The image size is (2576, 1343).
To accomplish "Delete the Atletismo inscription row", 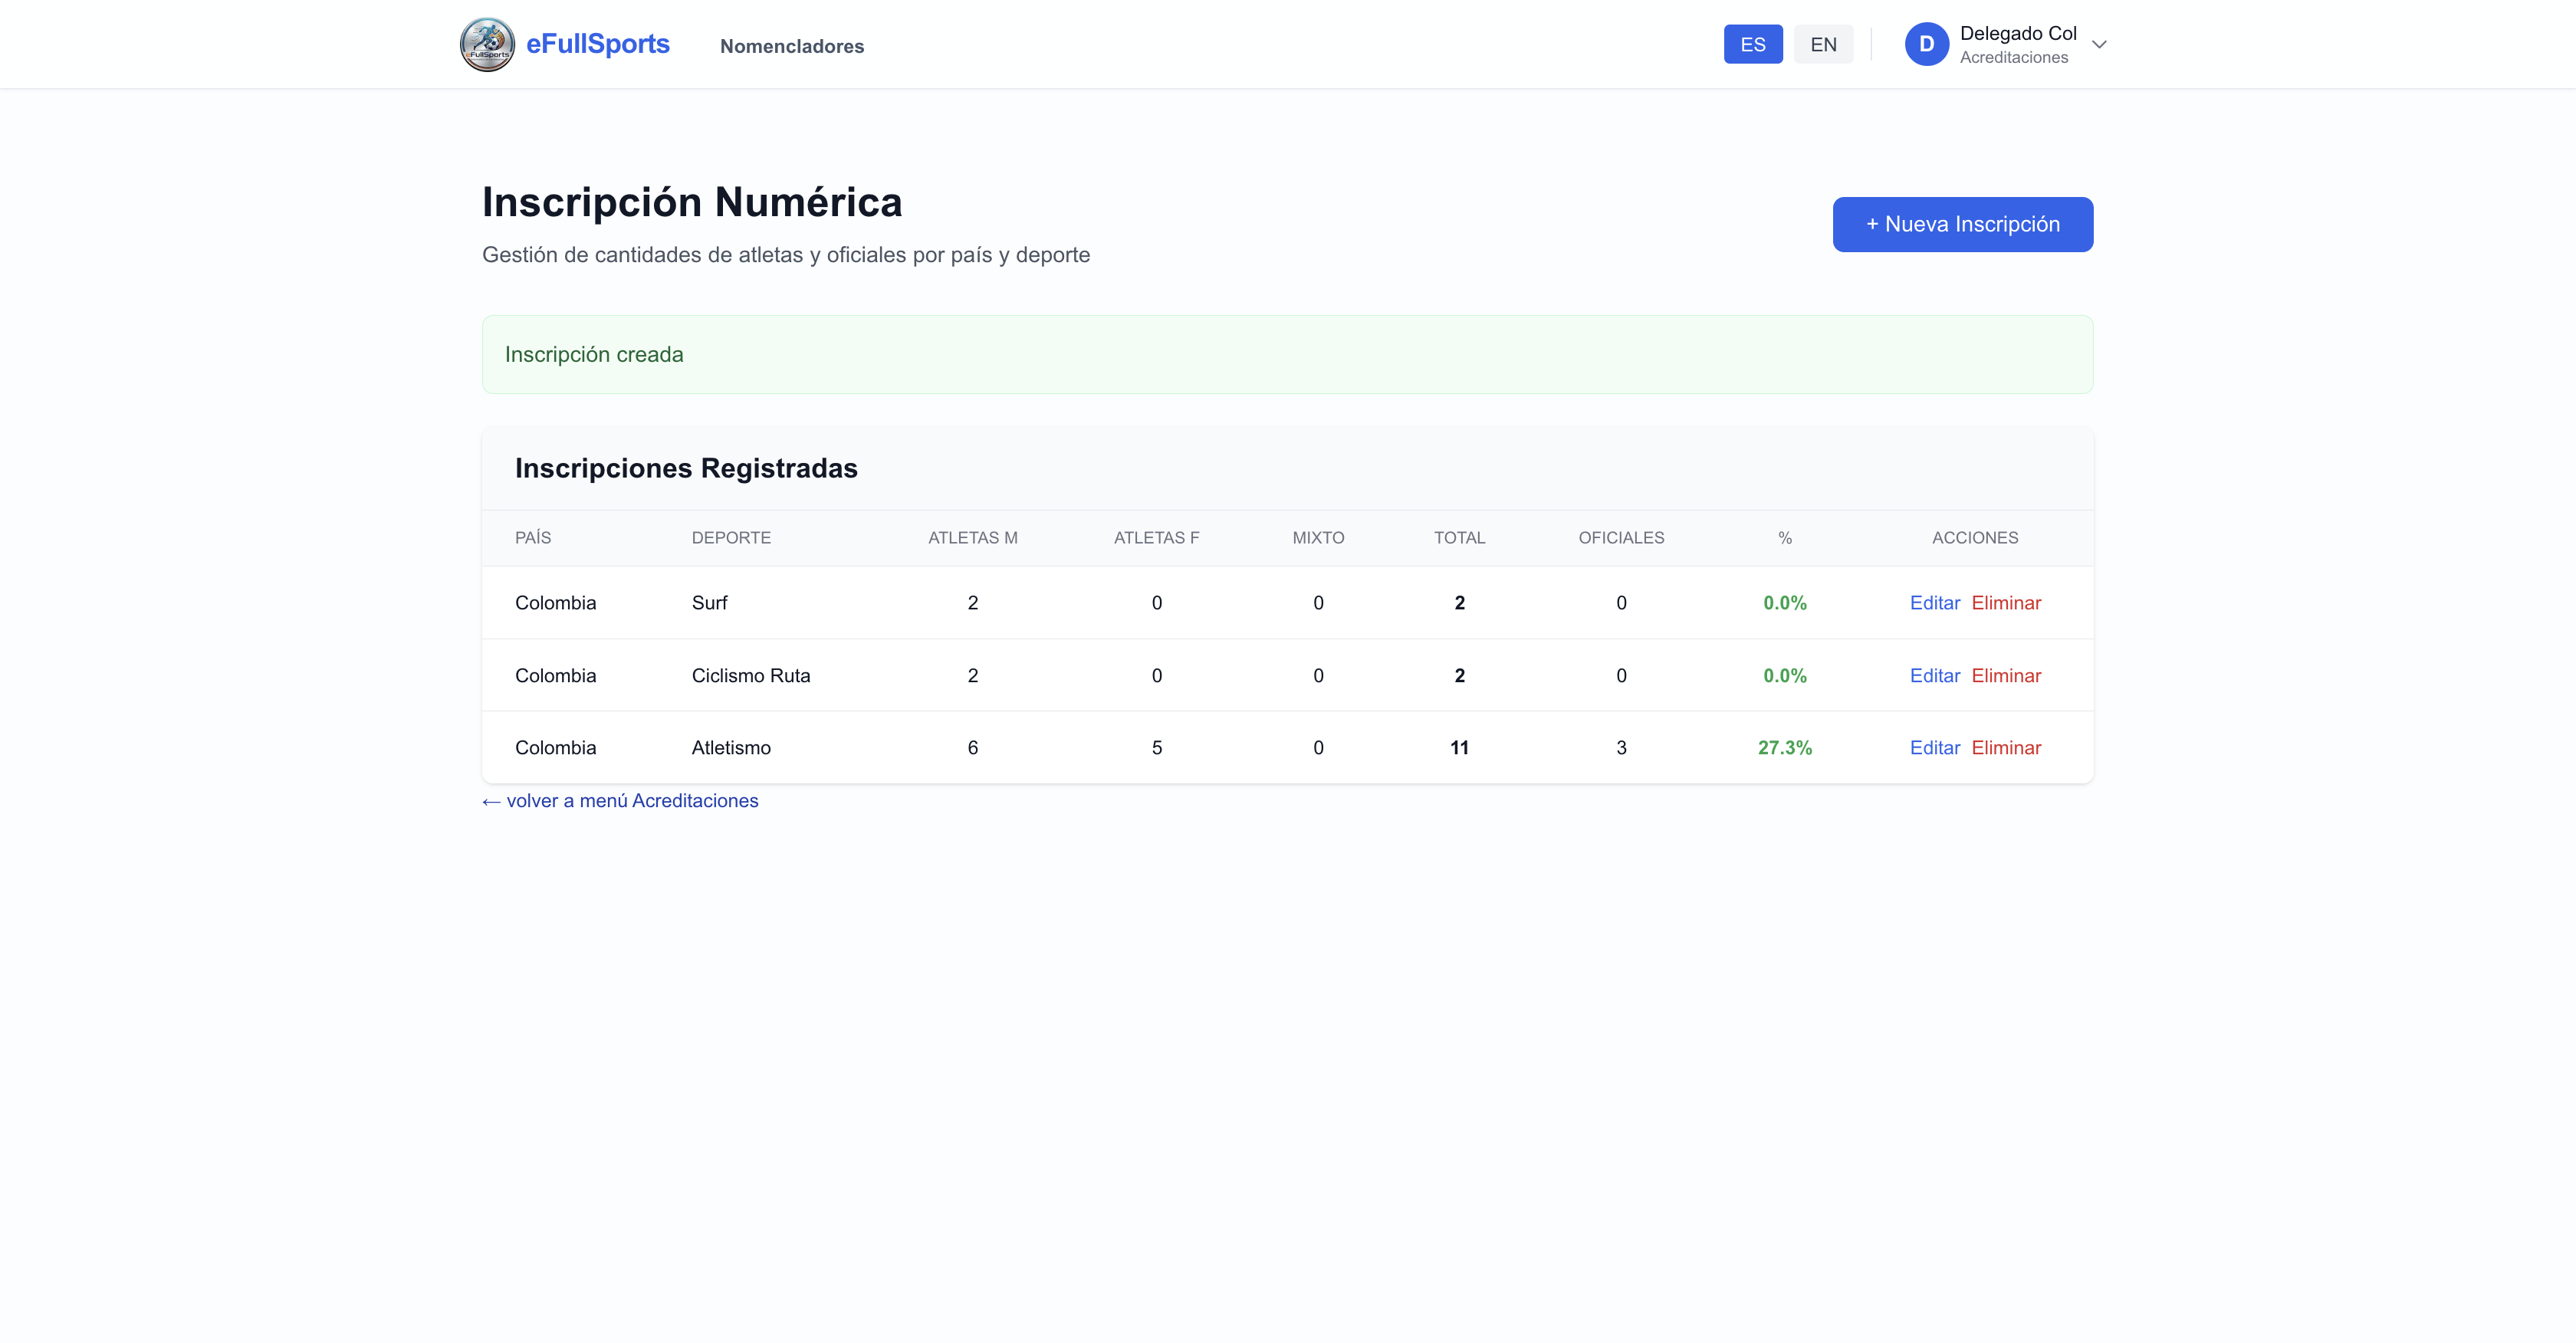I will pyautogui.click(x=2006, y=748).
